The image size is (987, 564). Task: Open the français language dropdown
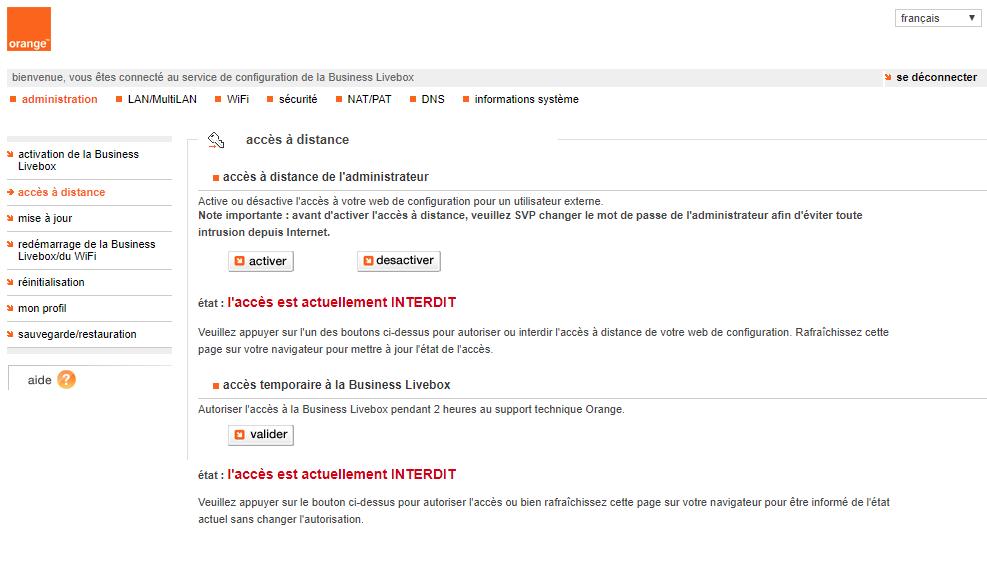(938, 18)
